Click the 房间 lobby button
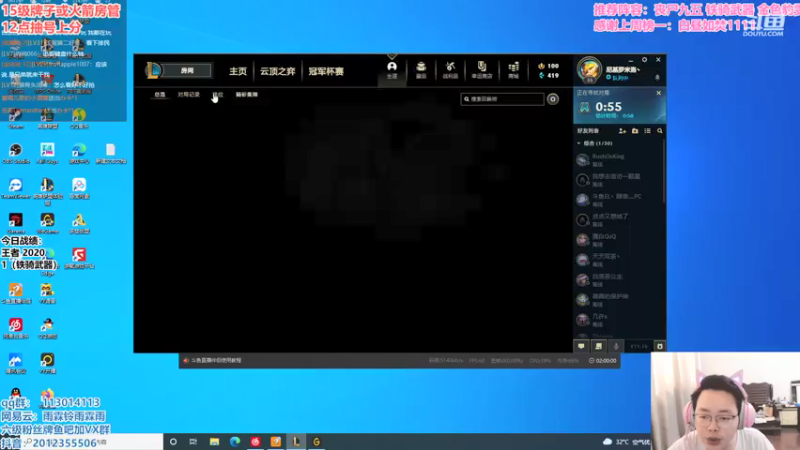The image size is (800, 450). [187, 70]
